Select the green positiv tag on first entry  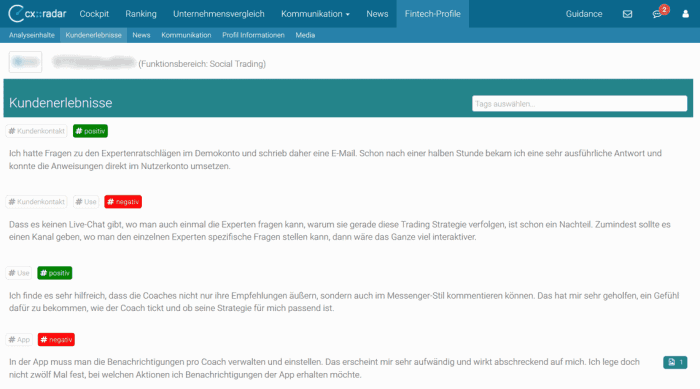90,131
